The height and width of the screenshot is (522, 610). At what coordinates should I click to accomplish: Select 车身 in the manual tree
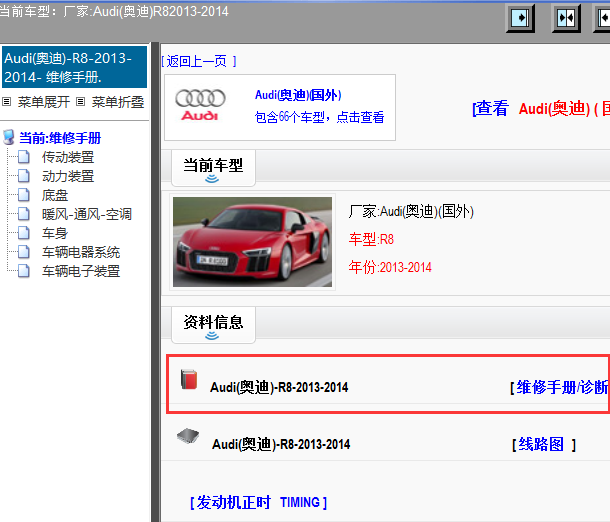click(55, 233)
